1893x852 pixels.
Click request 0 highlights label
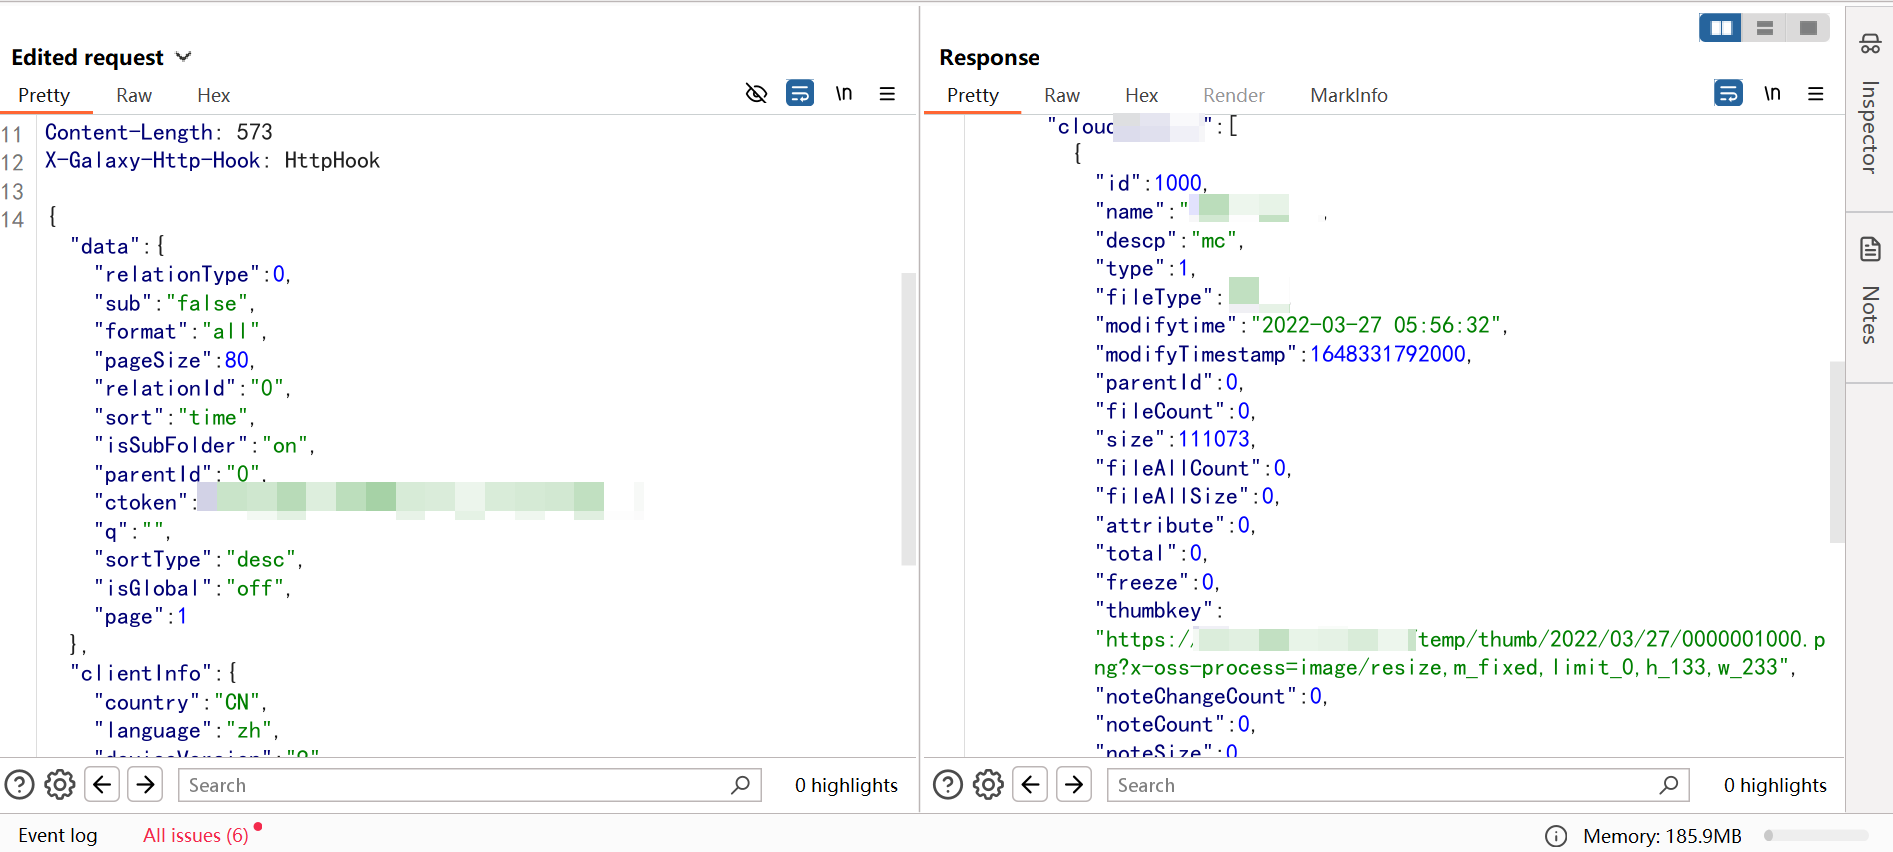pos(846,785)
